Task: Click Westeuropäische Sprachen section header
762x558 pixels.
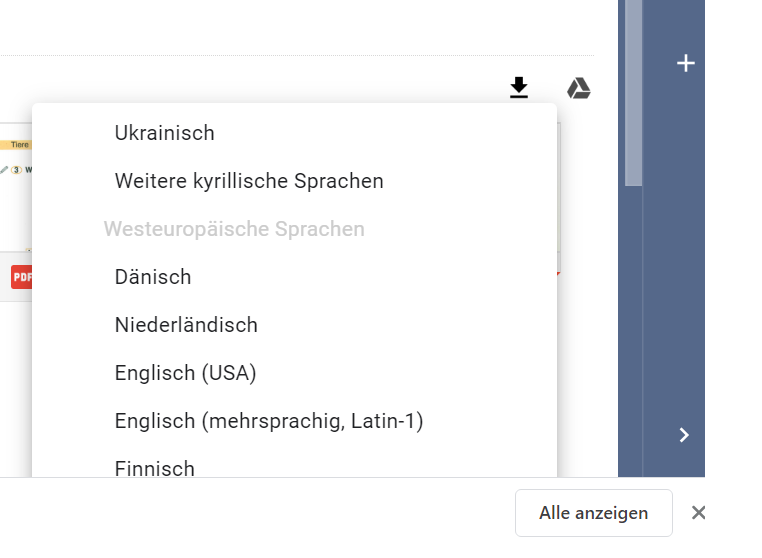Action: [234, 229]
